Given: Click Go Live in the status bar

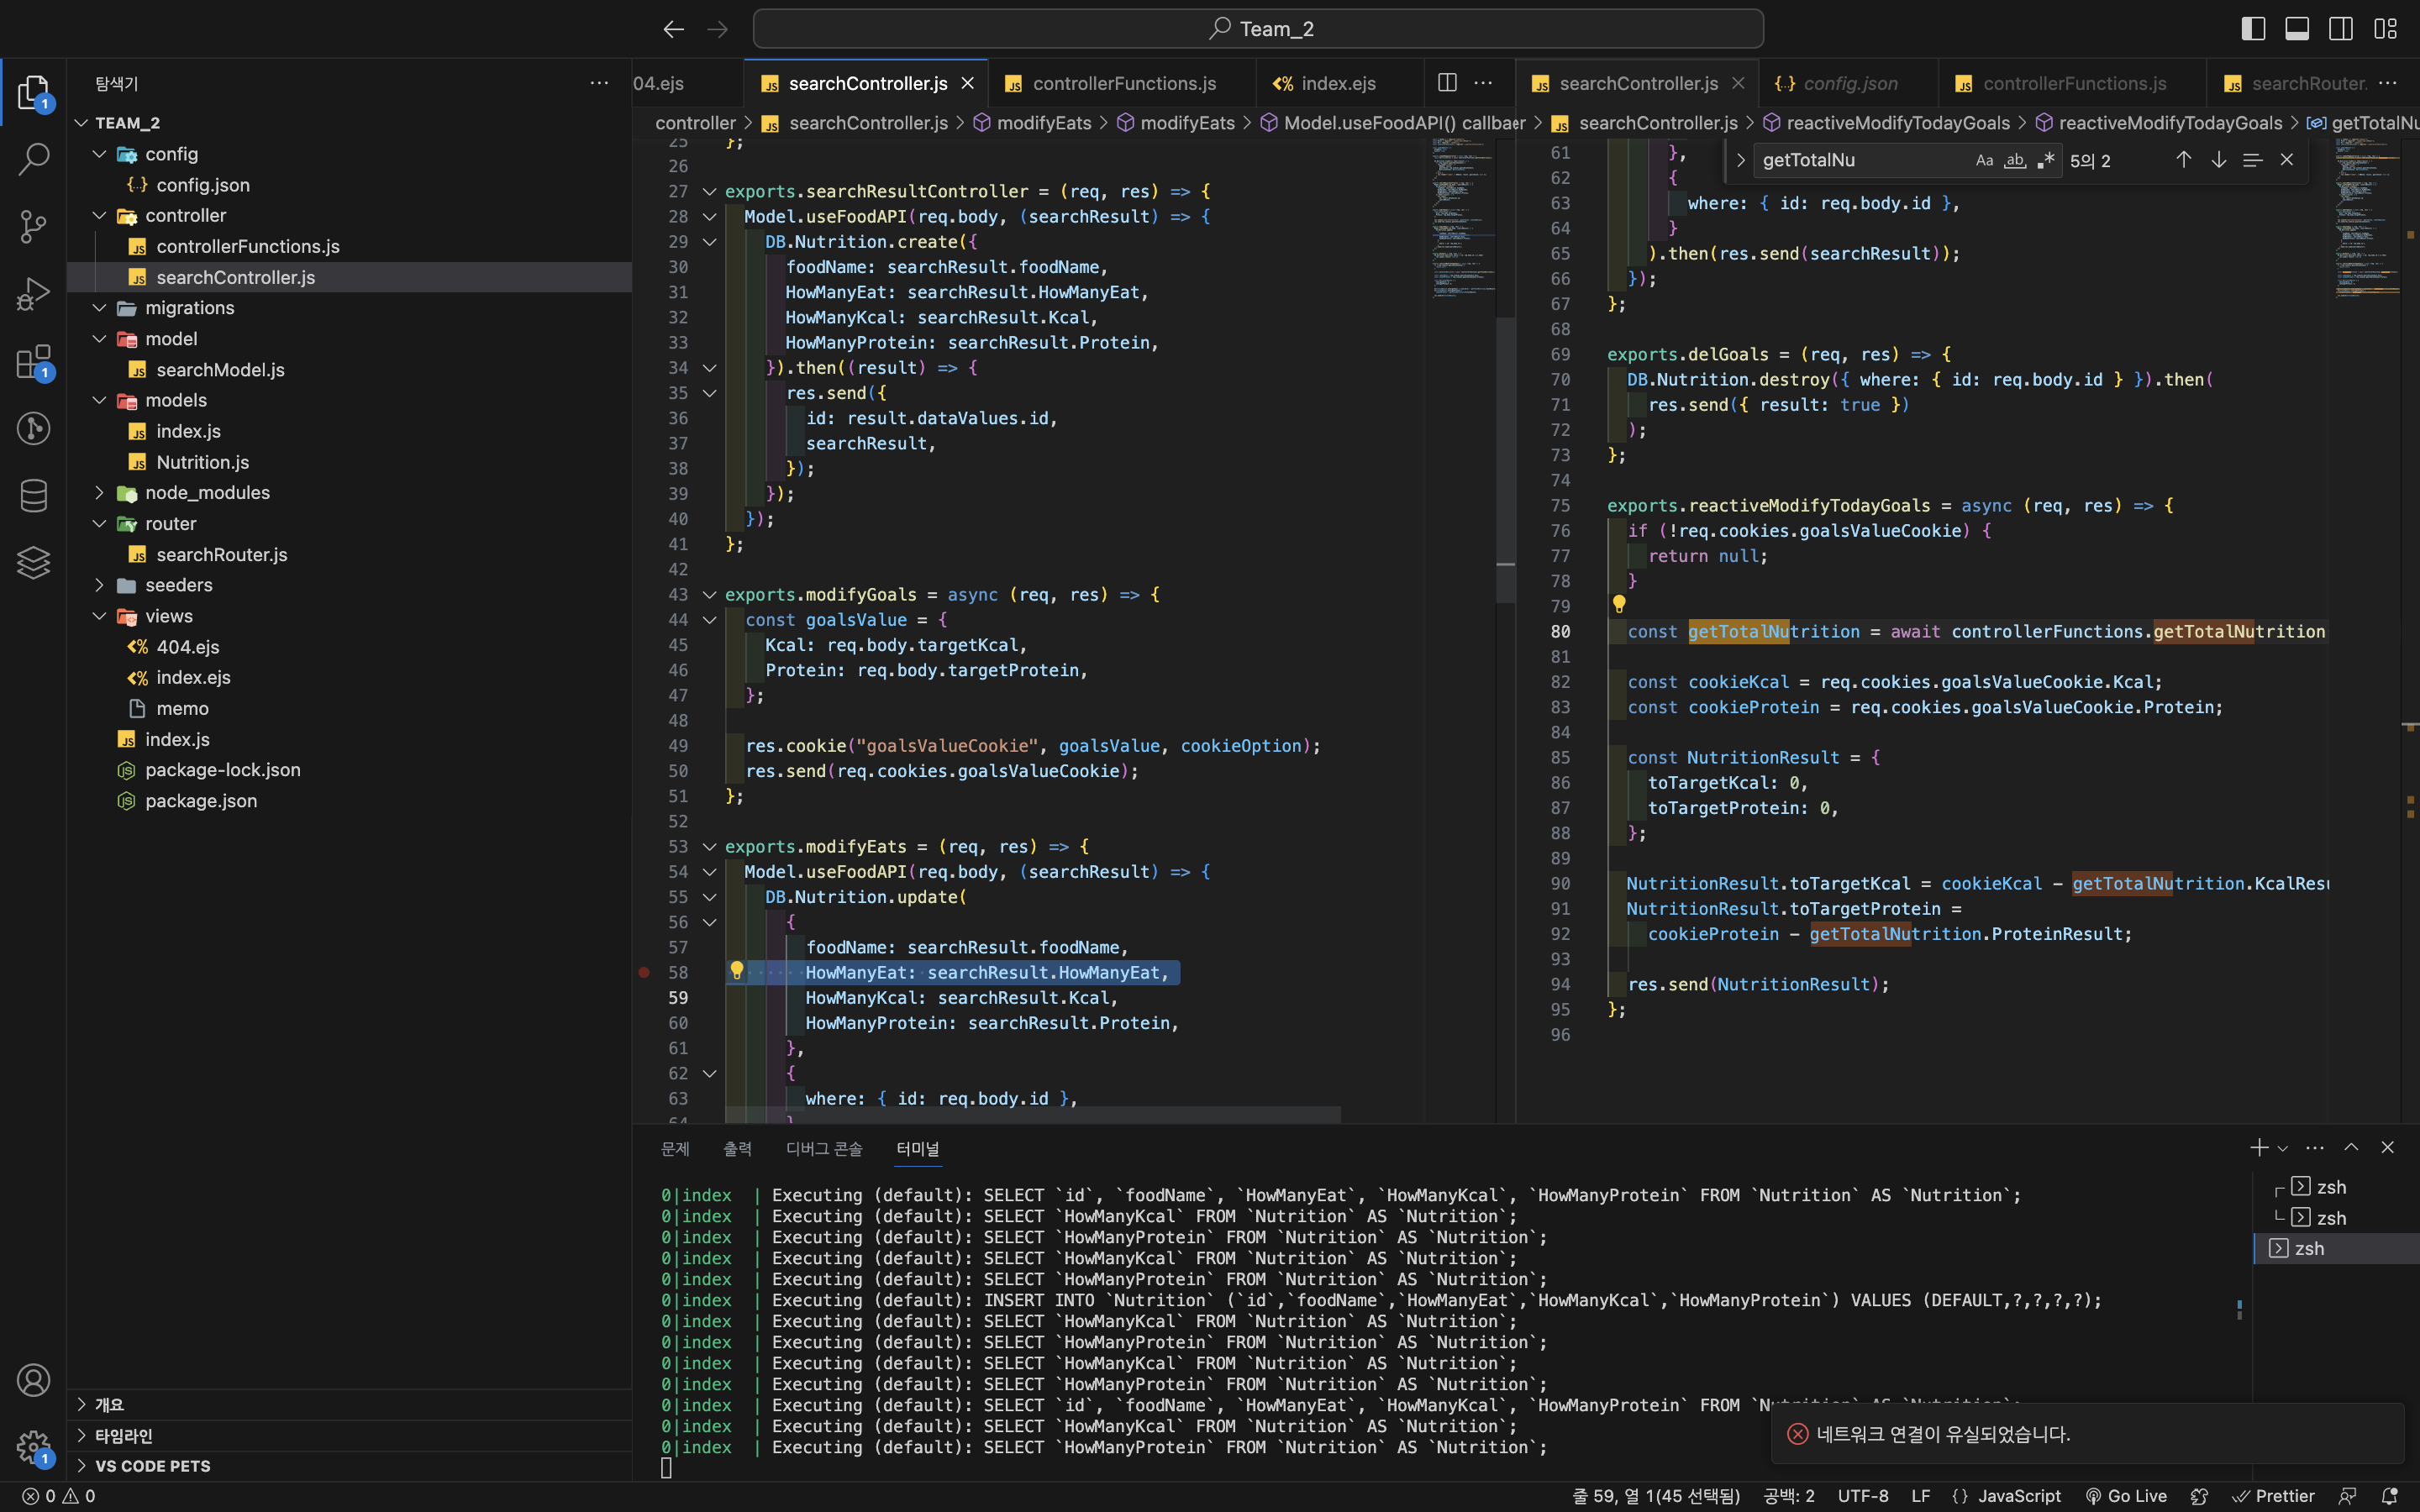Looking at the screenshot, I should coord(2126,1496).
